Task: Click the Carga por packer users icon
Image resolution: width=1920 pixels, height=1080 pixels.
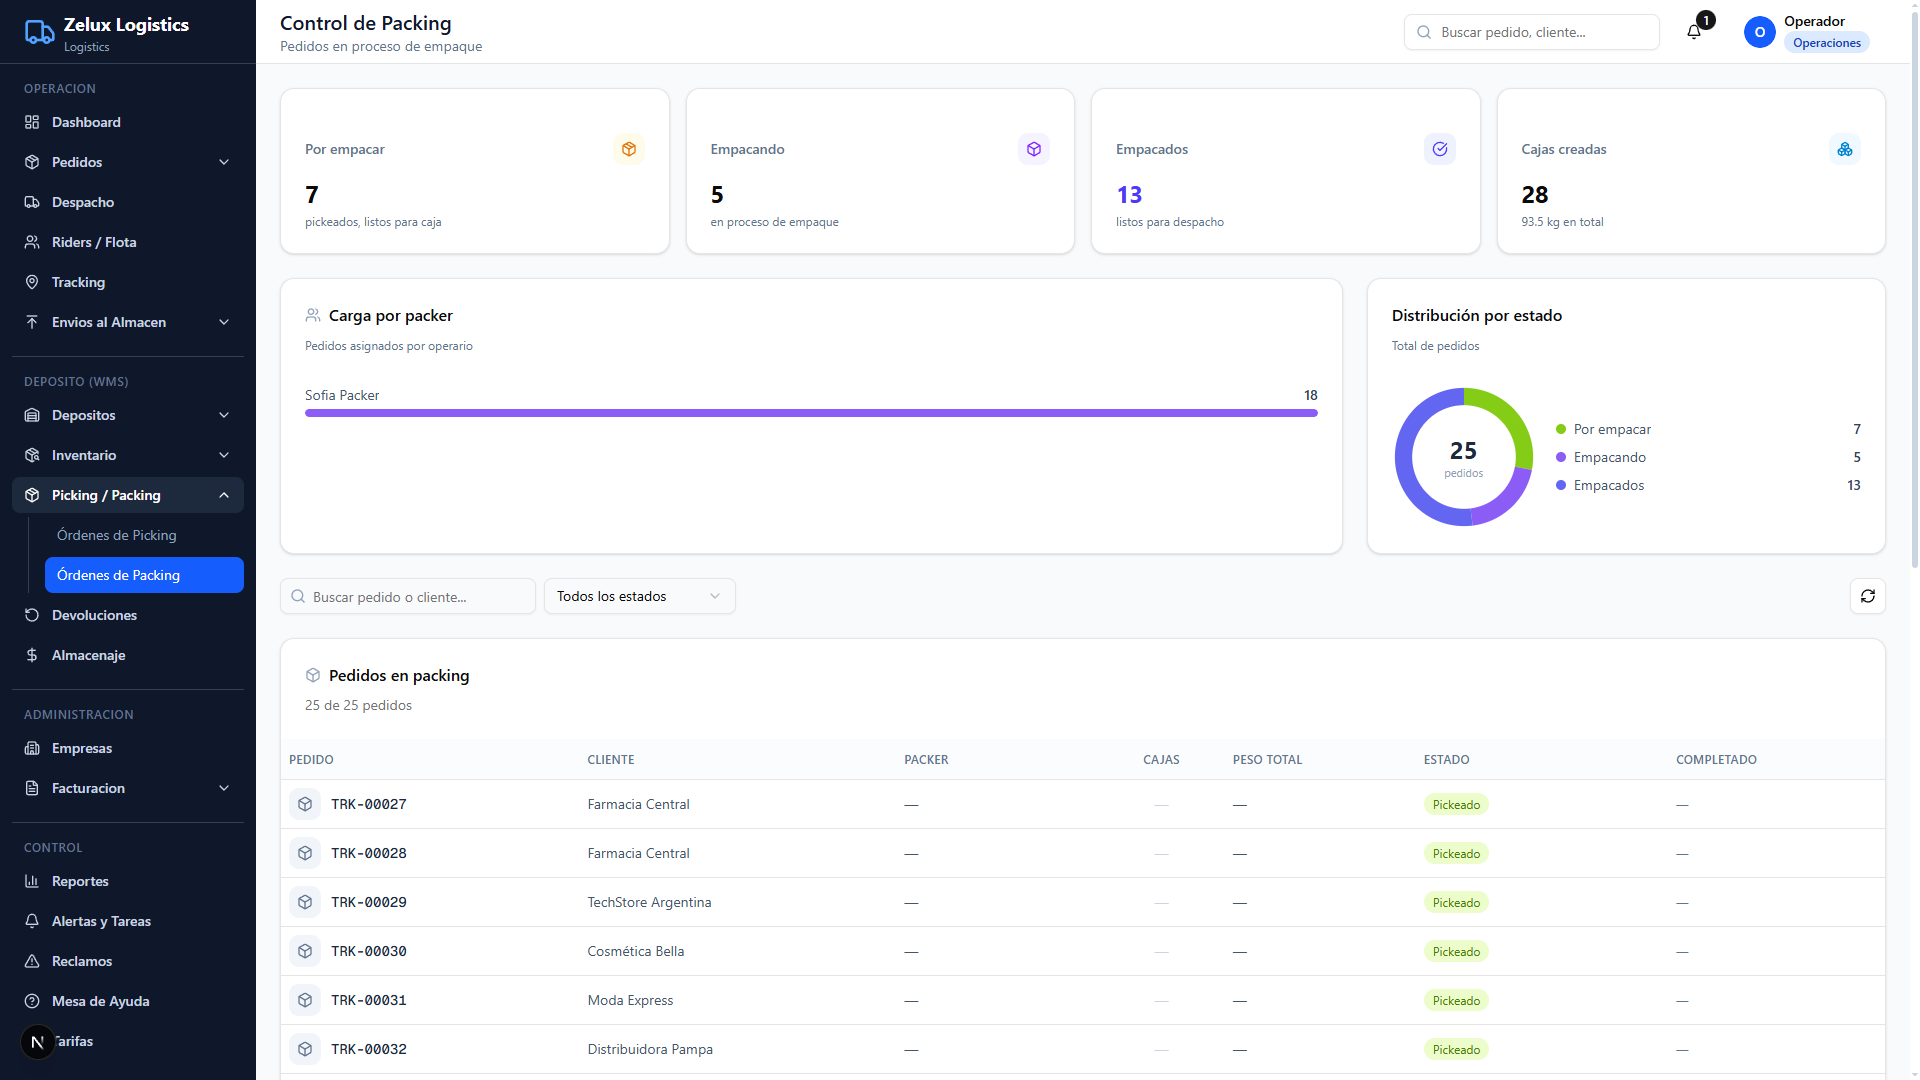Action: (x=313, y=315)
